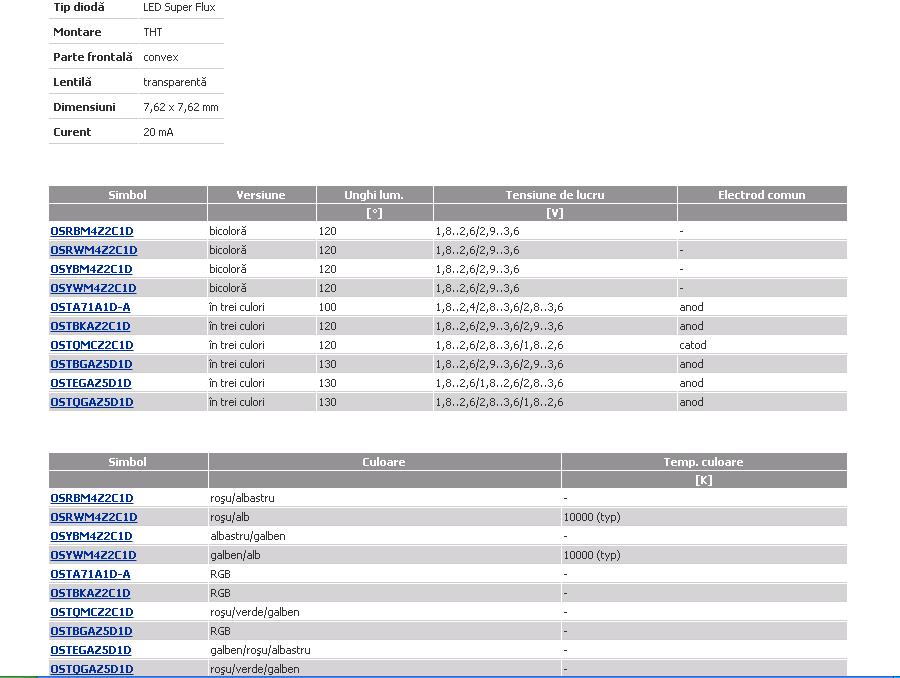
Task: Click the Simbol header of the Versiune table
Action: 127,195
